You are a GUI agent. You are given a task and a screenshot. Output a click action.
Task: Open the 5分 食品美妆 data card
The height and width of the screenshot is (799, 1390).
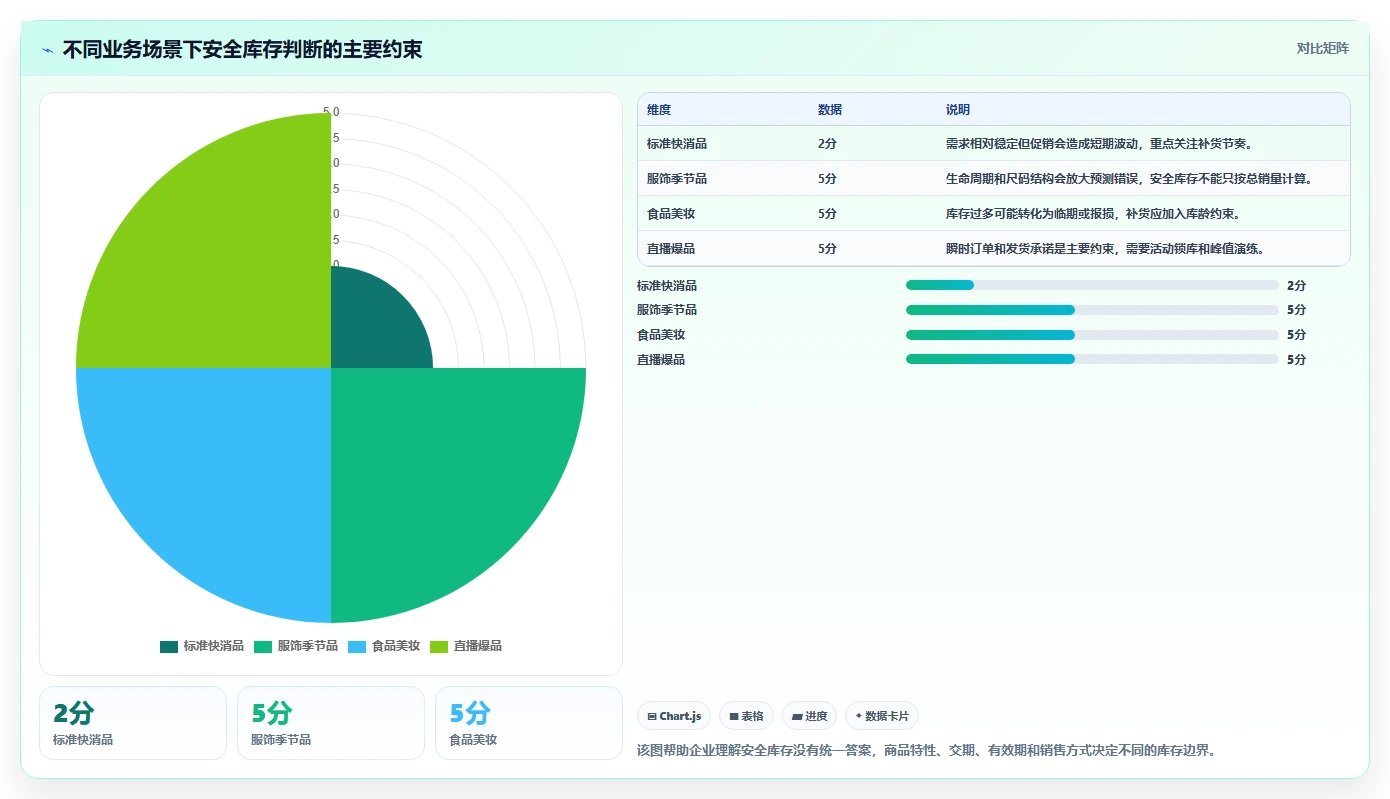coord(529,723)
